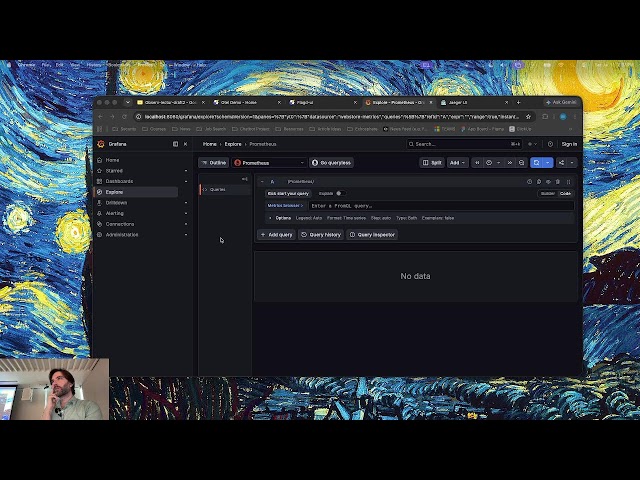
Task: Open a new browser tab
Action: [x=518, y=102]
